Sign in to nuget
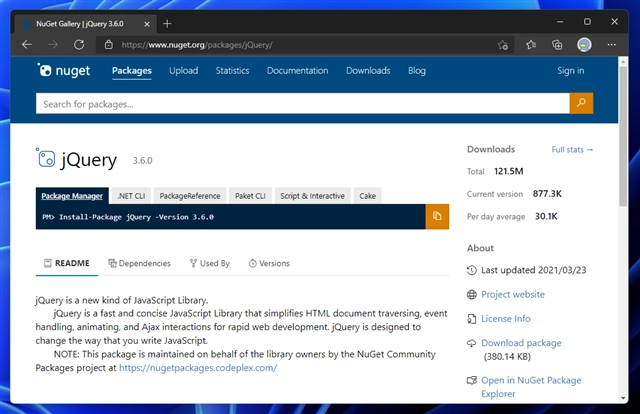 coord(571,71)
